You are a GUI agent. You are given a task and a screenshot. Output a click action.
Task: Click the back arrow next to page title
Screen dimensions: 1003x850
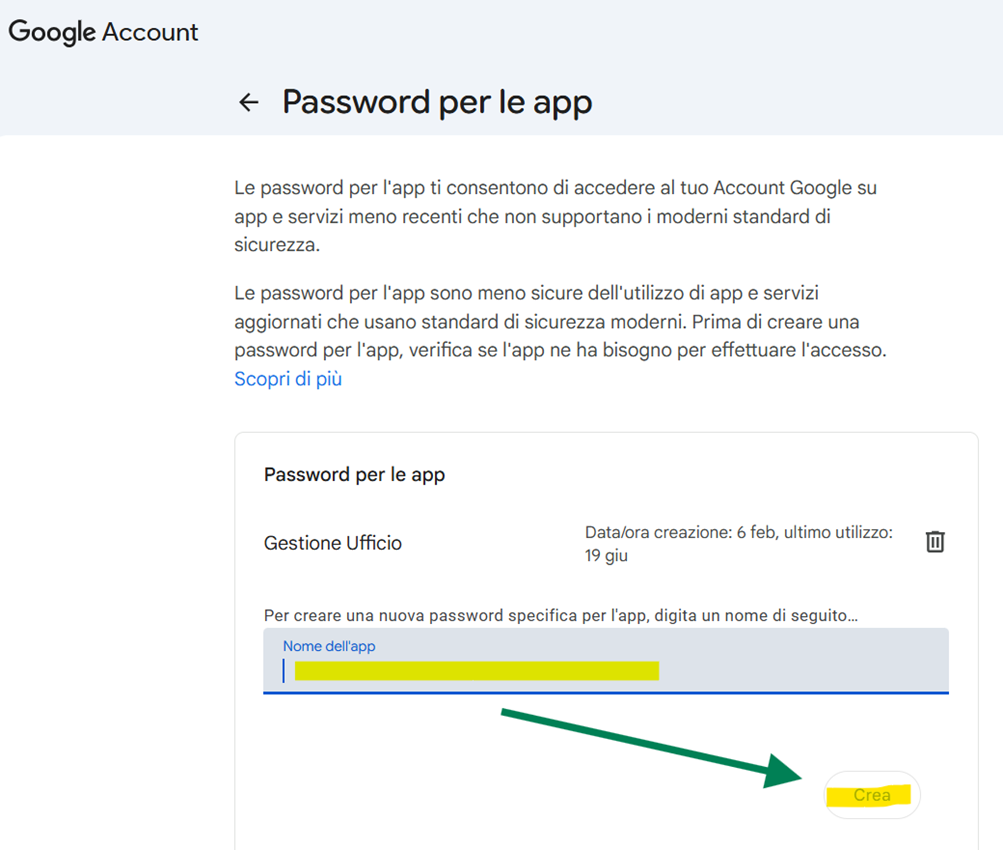pos(248,102)
